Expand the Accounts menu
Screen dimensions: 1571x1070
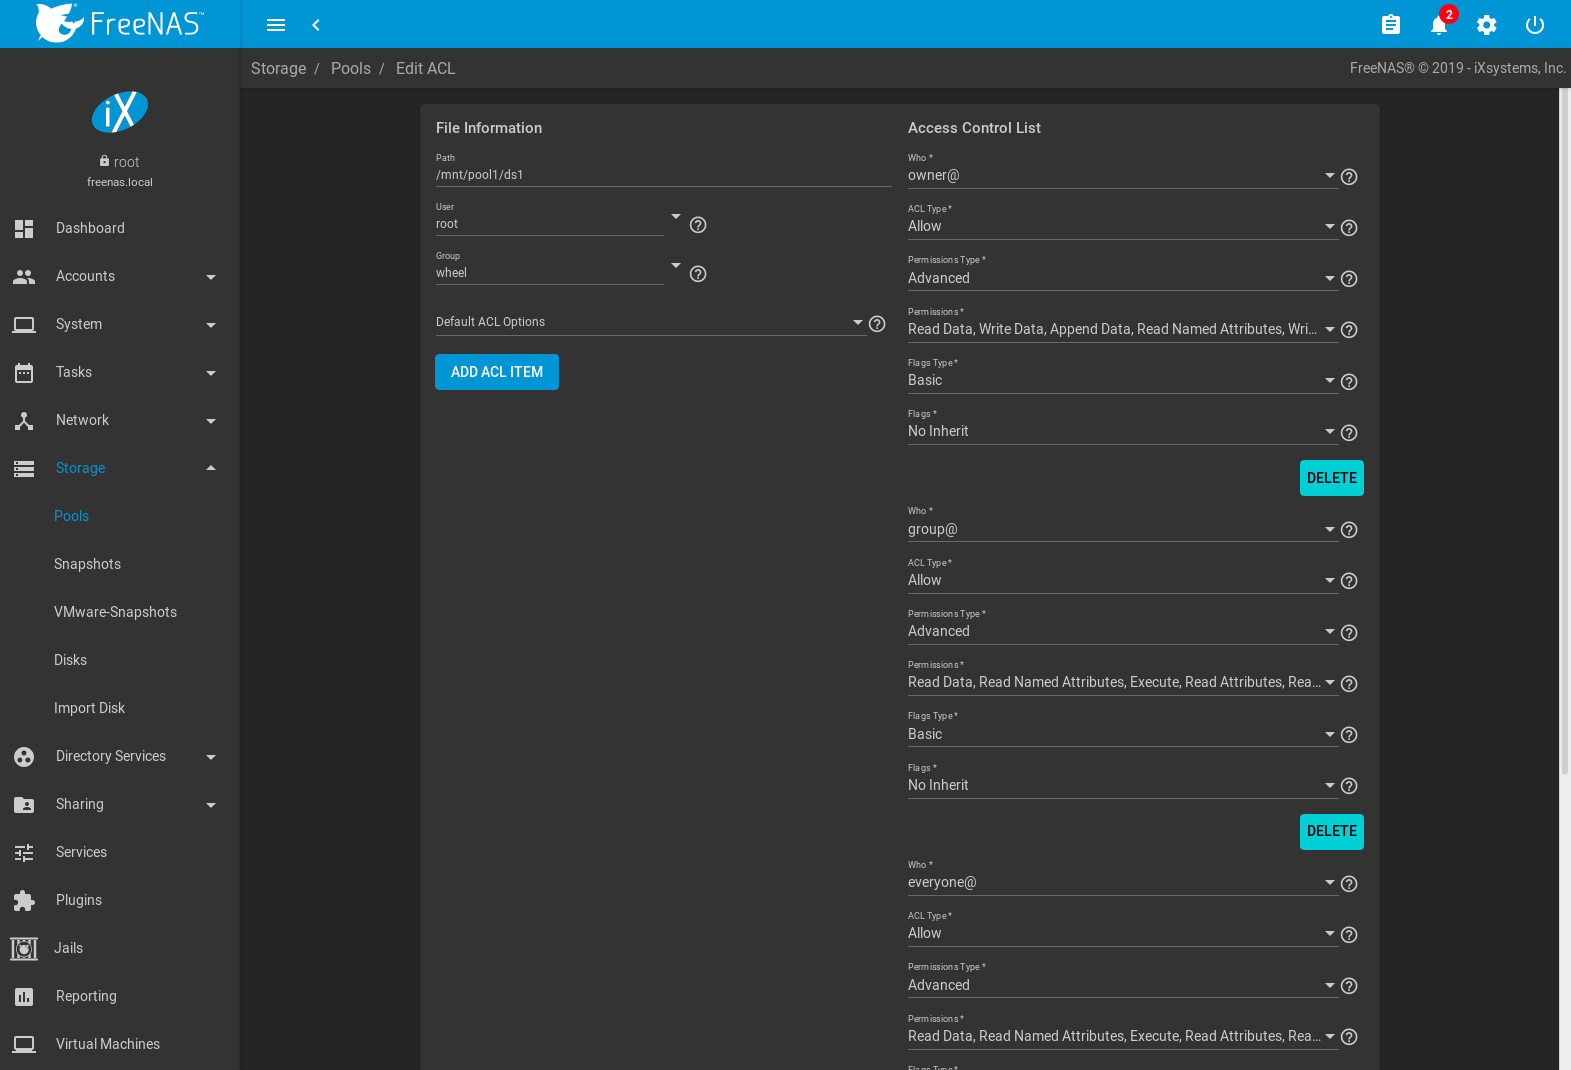(120, 276)
